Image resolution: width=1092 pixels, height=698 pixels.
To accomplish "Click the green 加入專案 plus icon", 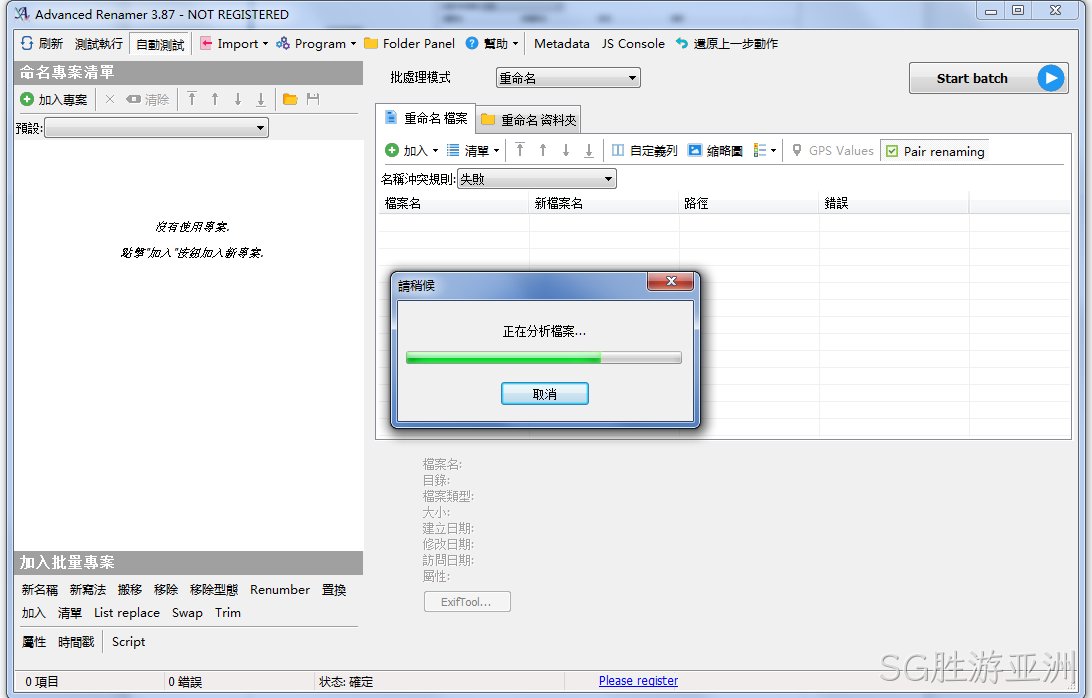I will click(27, 99).
